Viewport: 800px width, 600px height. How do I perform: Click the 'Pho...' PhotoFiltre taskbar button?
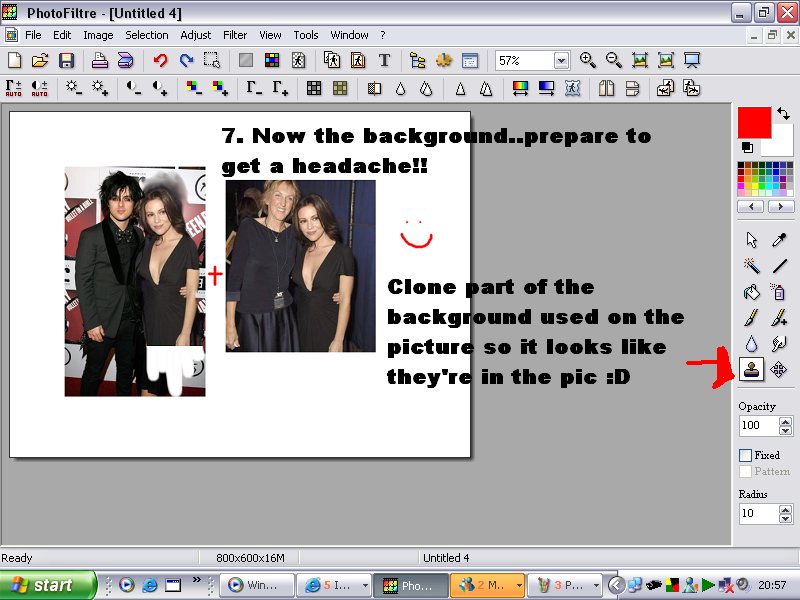tap(411, 585)
